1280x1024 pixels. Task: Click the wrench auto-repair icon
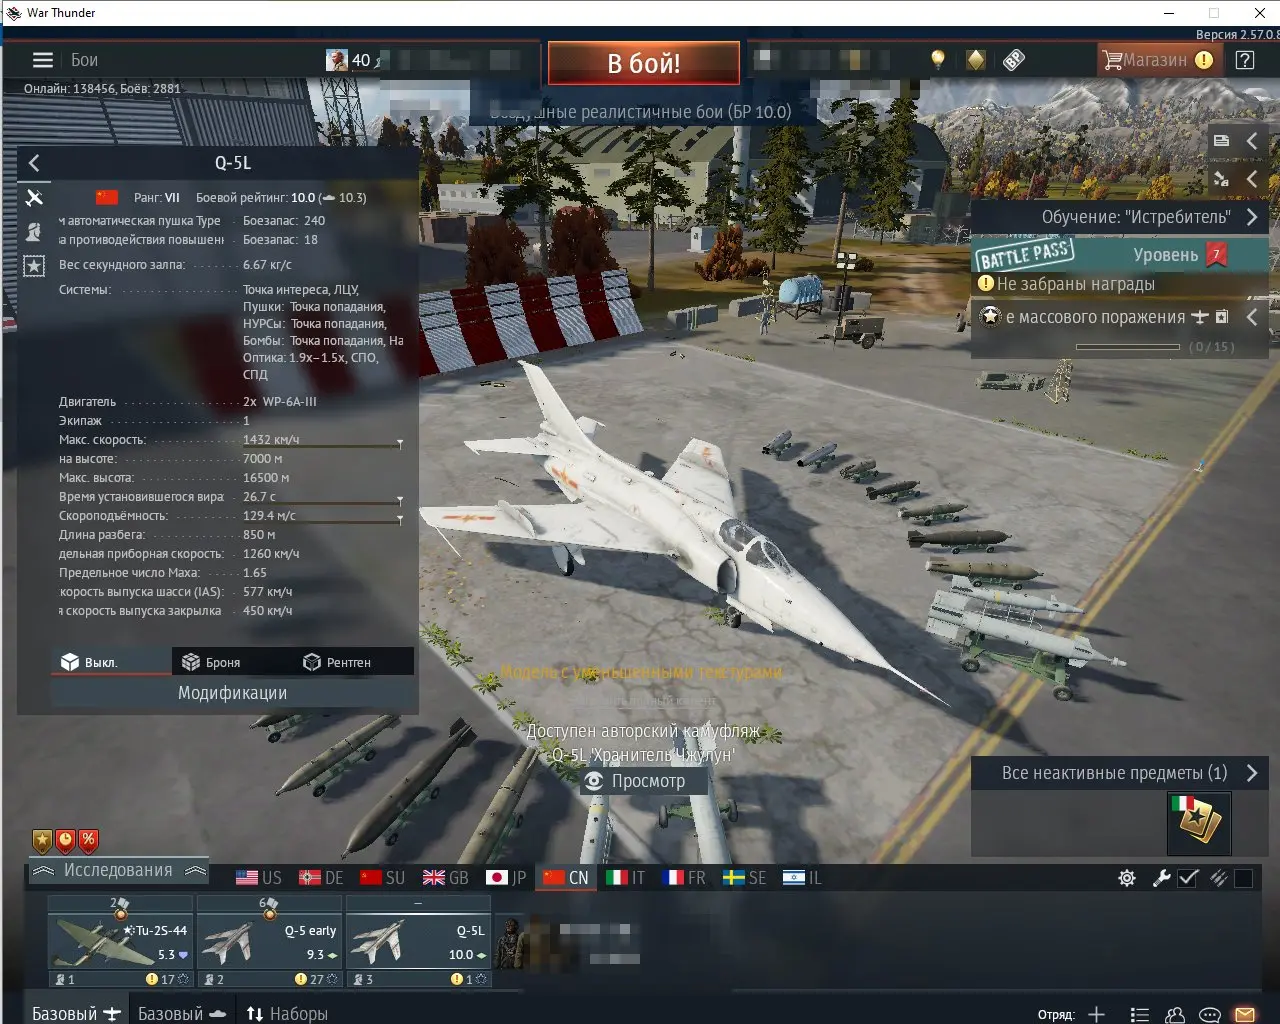(x=1161, y=878)
